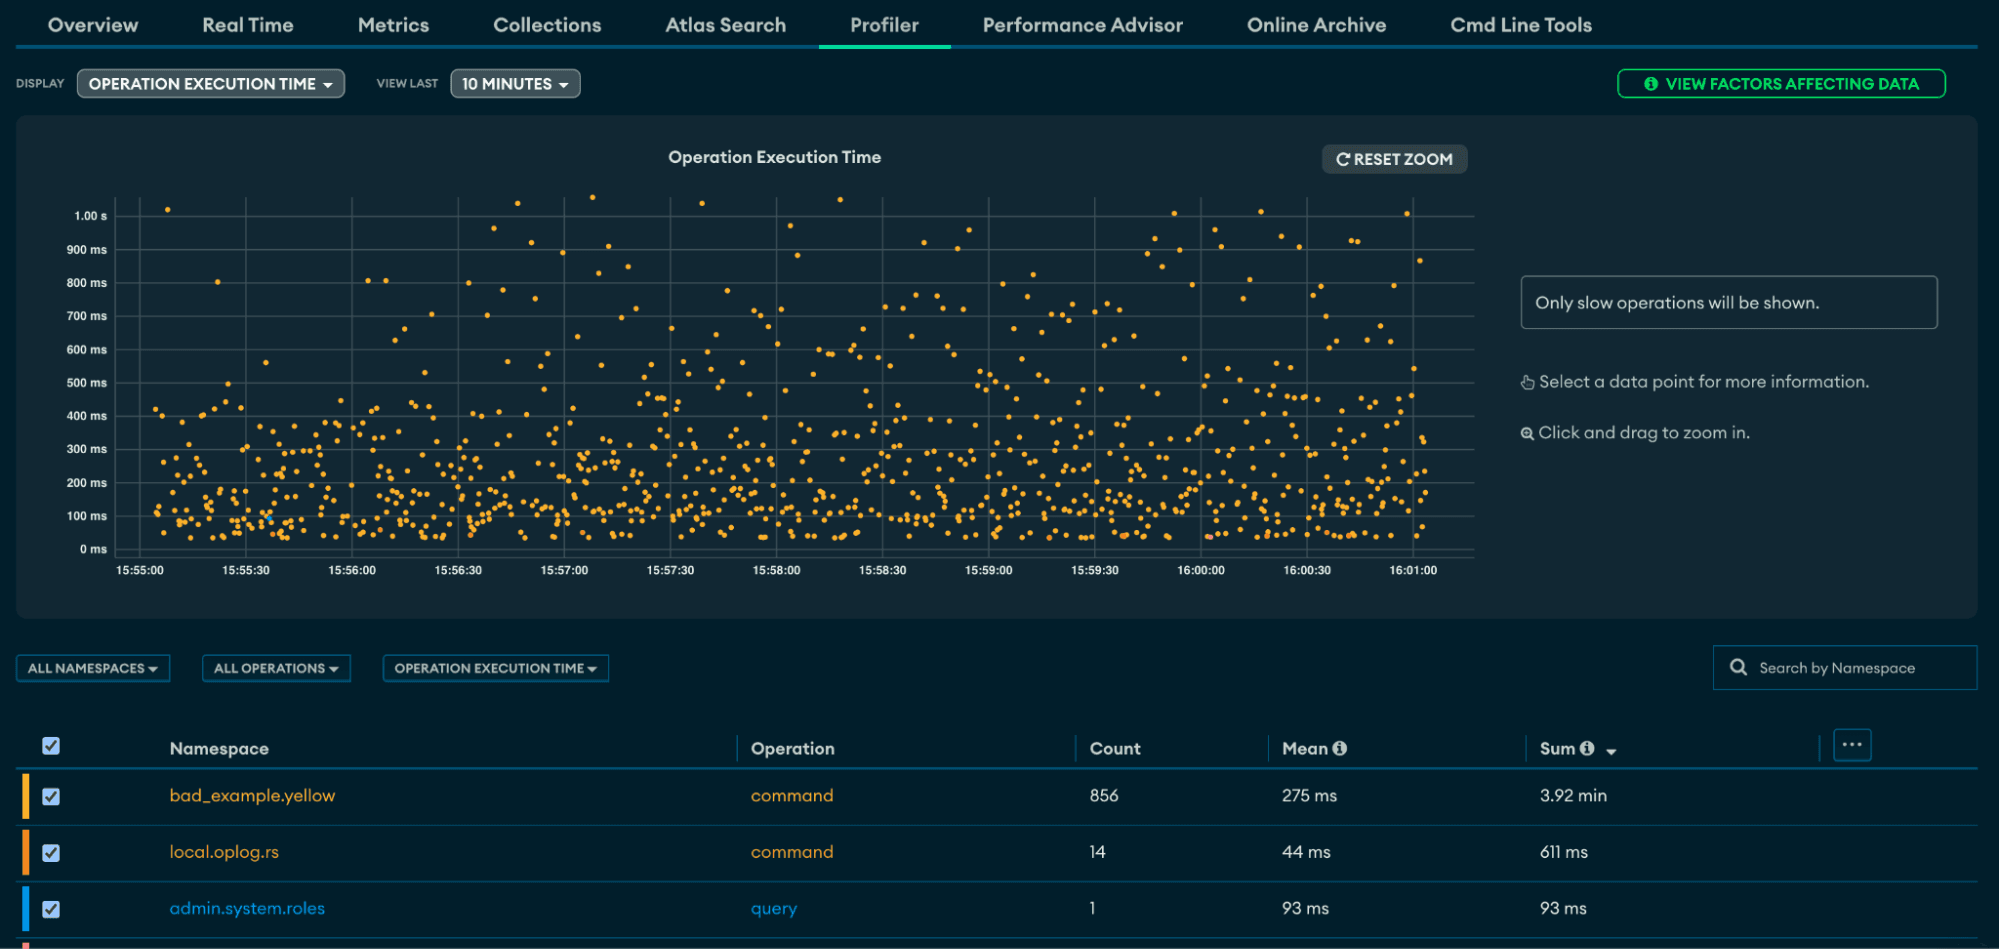Expand the All Namespaces filter
The width and height of the screenshot is (1999, 949).
[x=93, y=668]
